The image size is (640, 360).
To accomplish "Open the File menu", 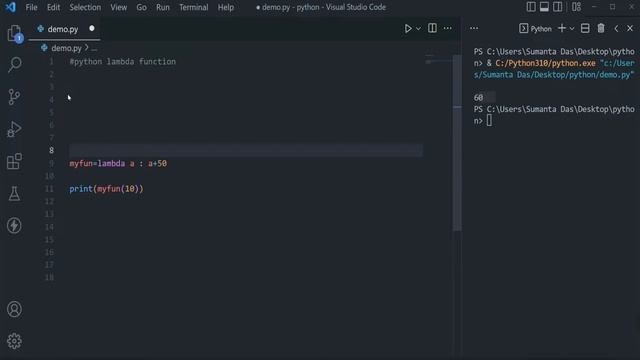I will (x=31, y=7).
